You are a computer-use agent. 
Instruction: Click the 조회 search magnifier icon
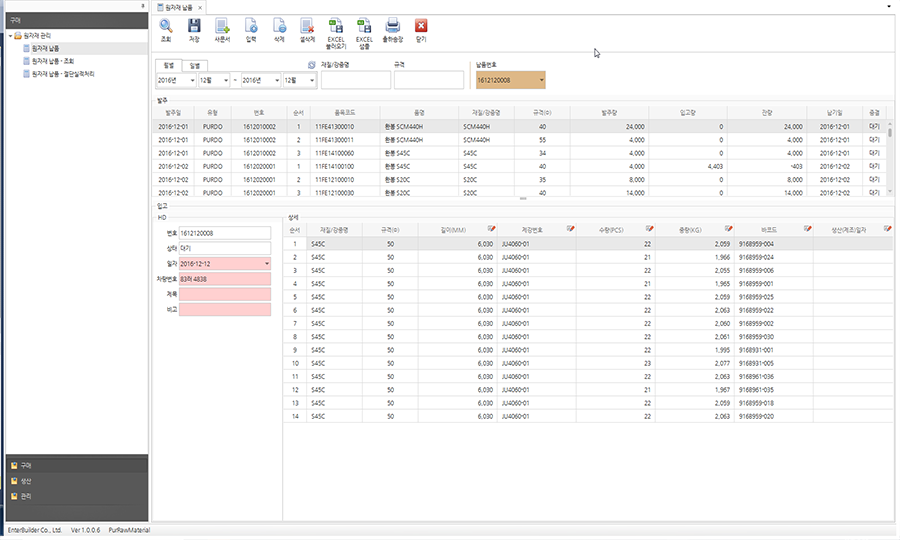pyautogui.click(x=165, y=26)
